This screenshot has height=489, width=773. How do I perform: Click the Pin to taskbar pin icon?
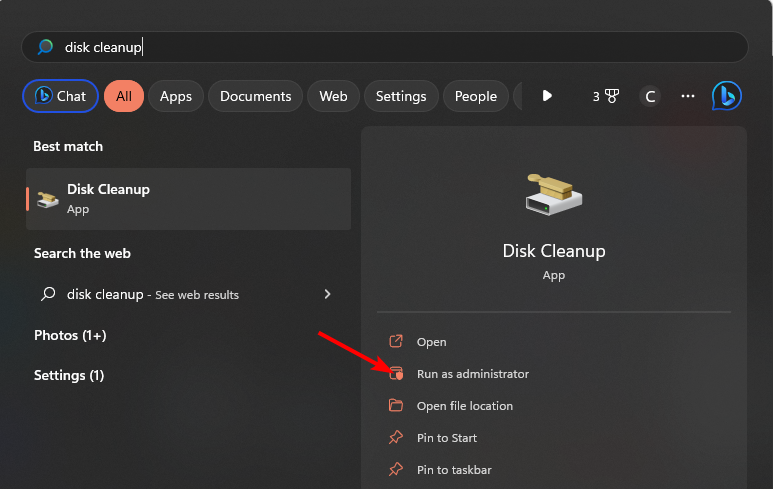click(x=396, y=470)
